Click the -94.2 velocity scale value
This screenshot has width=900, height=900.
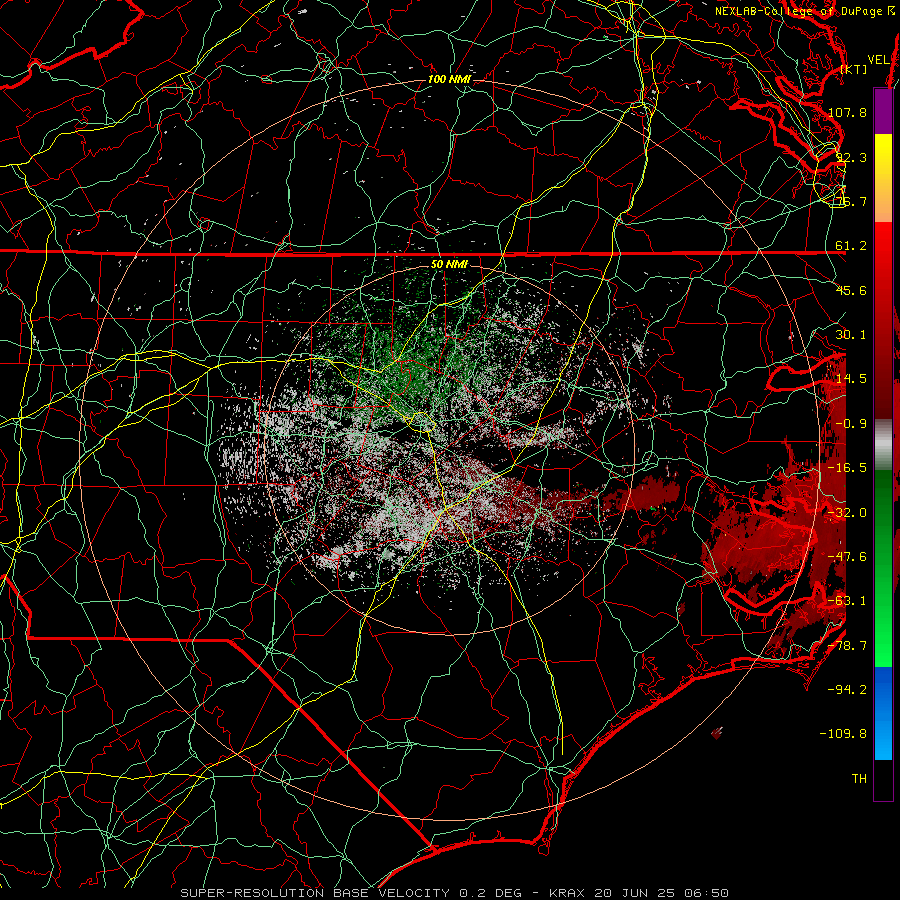point(847,690)
